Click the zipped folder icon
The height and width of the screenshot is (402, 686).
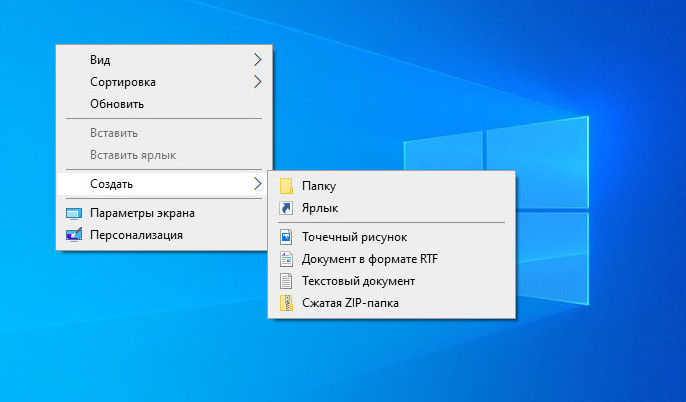[x=286, y=303]
